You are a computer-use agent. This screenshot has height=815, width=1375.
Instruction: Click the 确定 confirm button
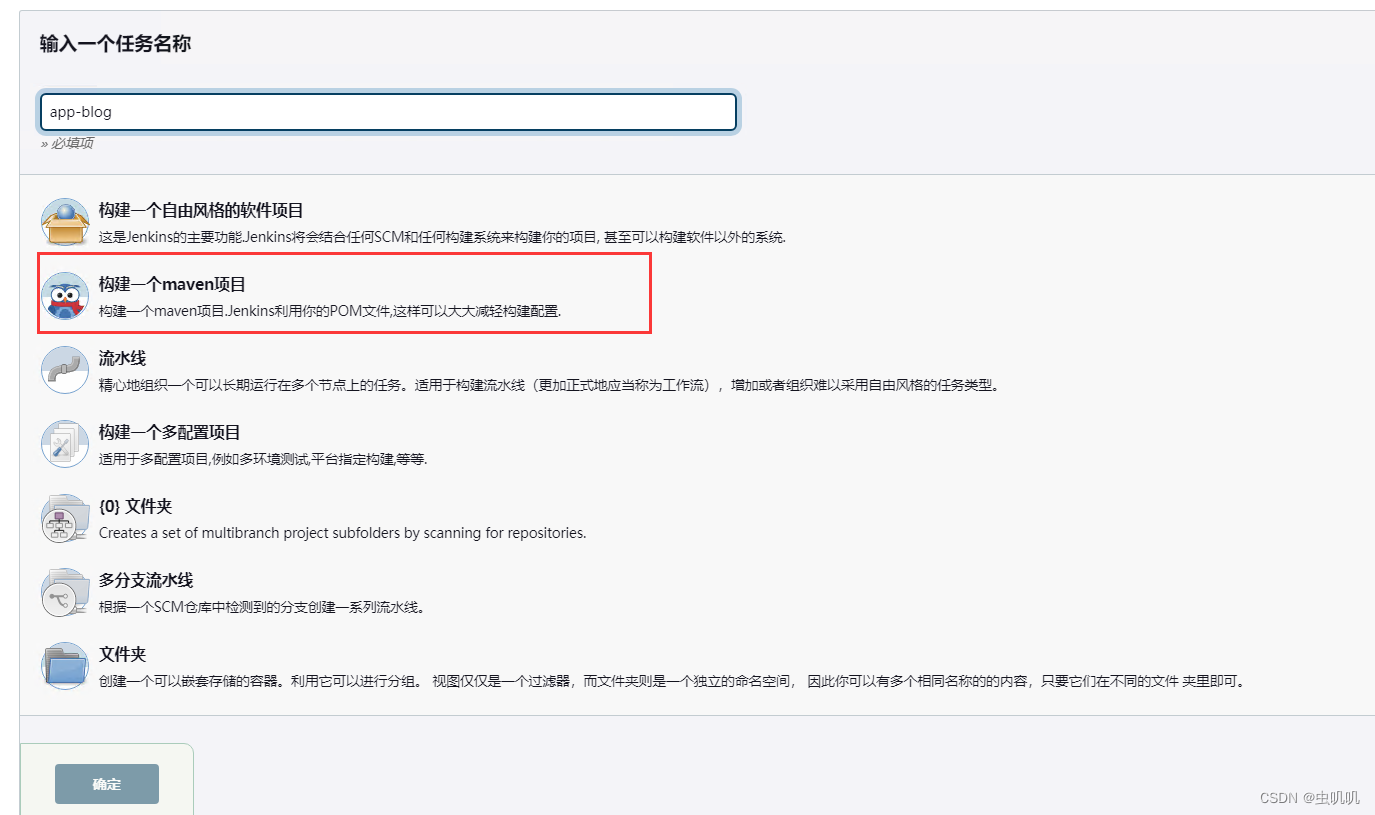107,784
